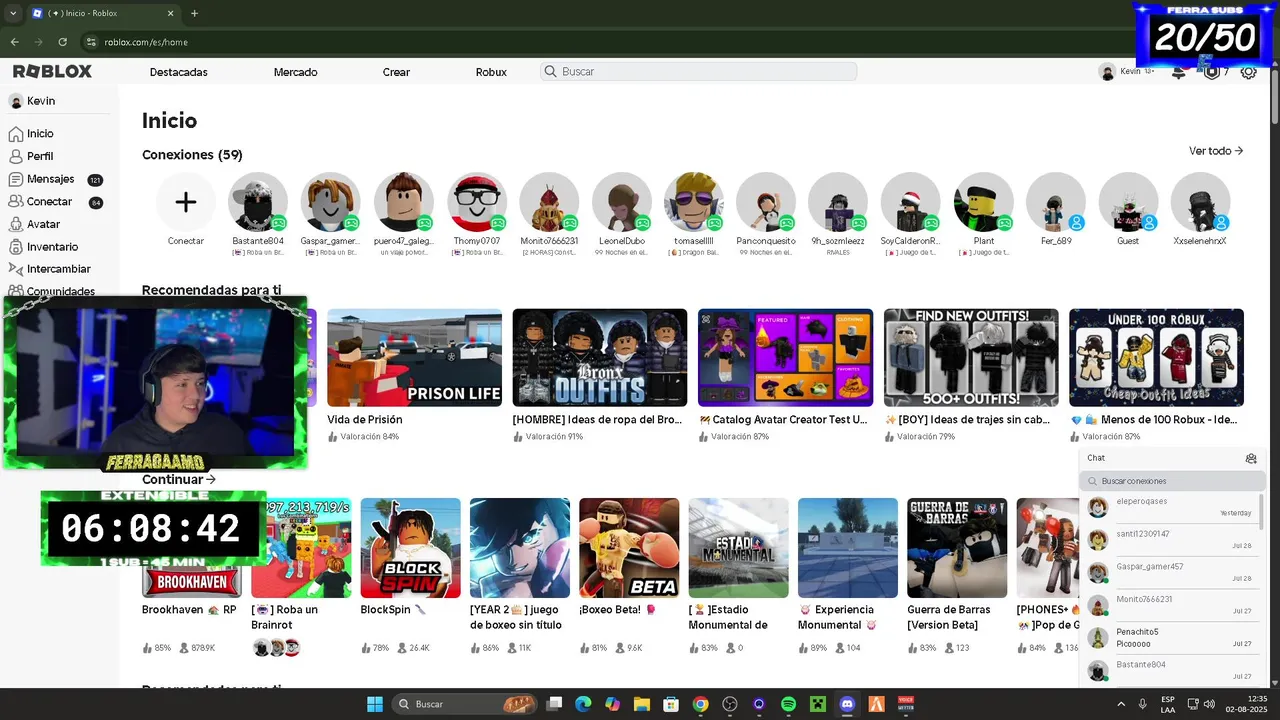The height and width of the screenshot is (720, 1280).
Task: Open Plant's connection avatar
Action: pos(983,202)
